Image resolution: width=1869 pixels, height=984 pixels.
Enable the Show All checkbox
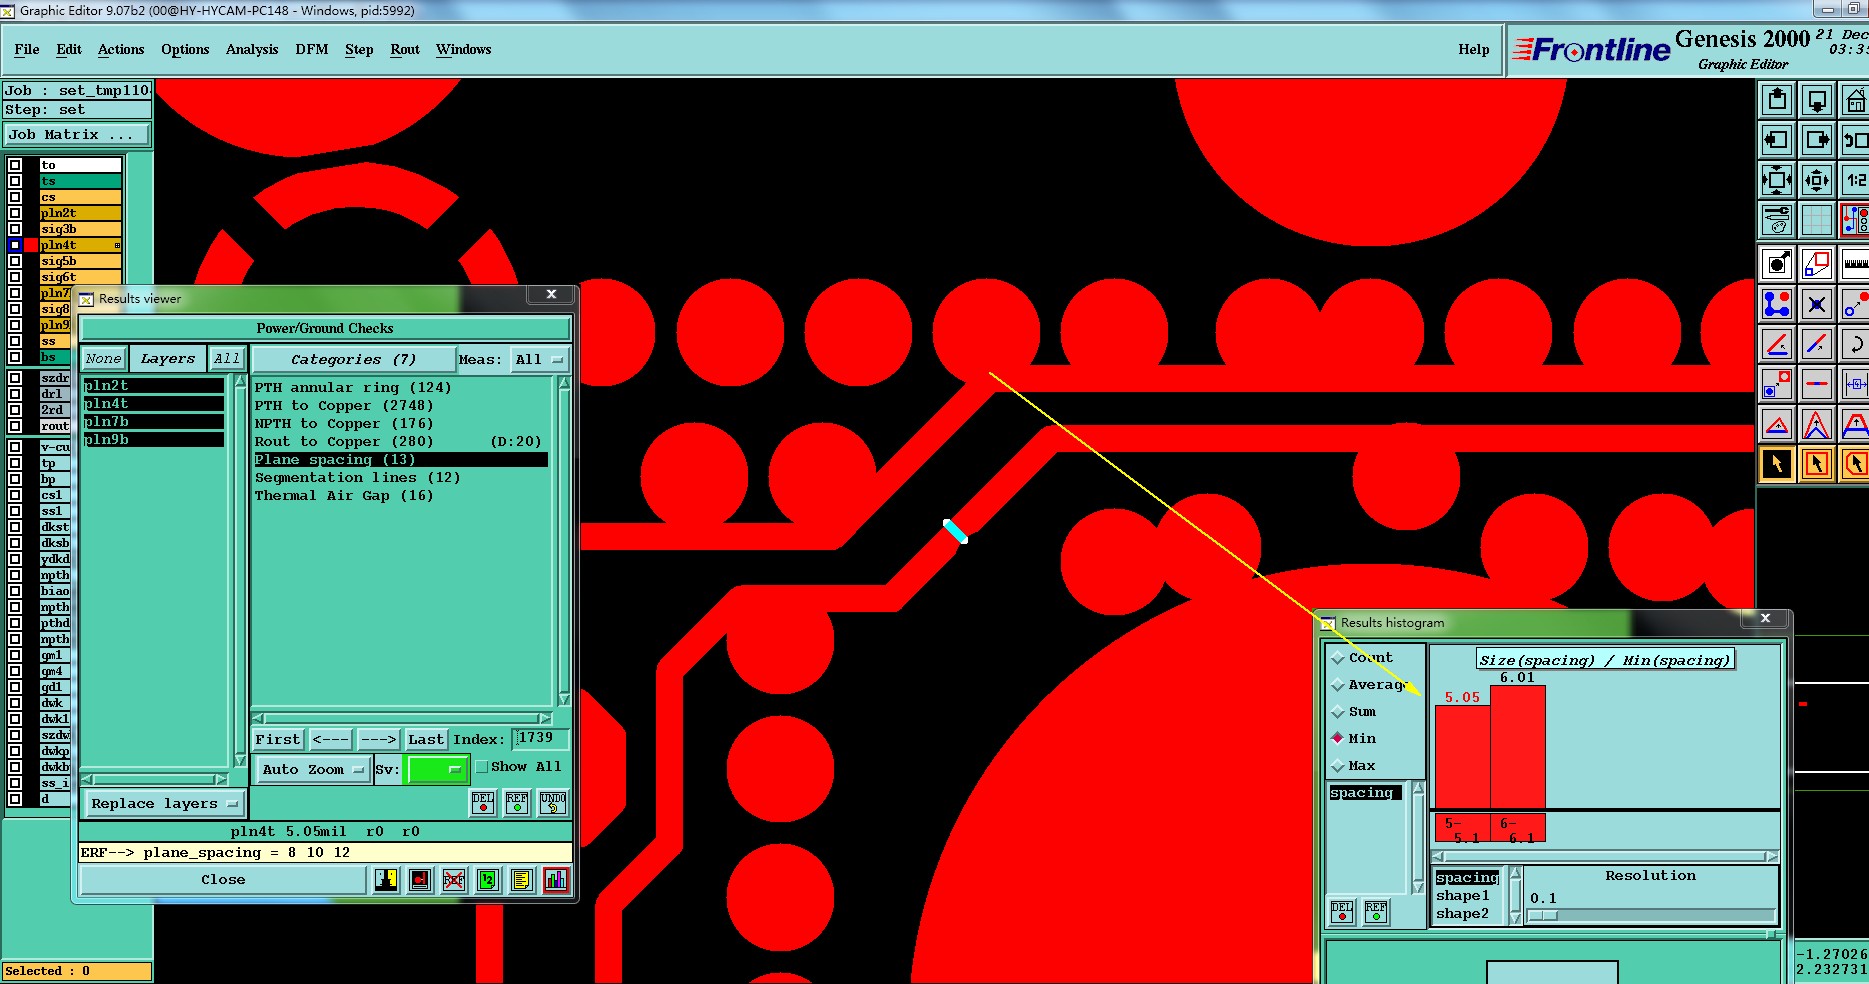482,767
